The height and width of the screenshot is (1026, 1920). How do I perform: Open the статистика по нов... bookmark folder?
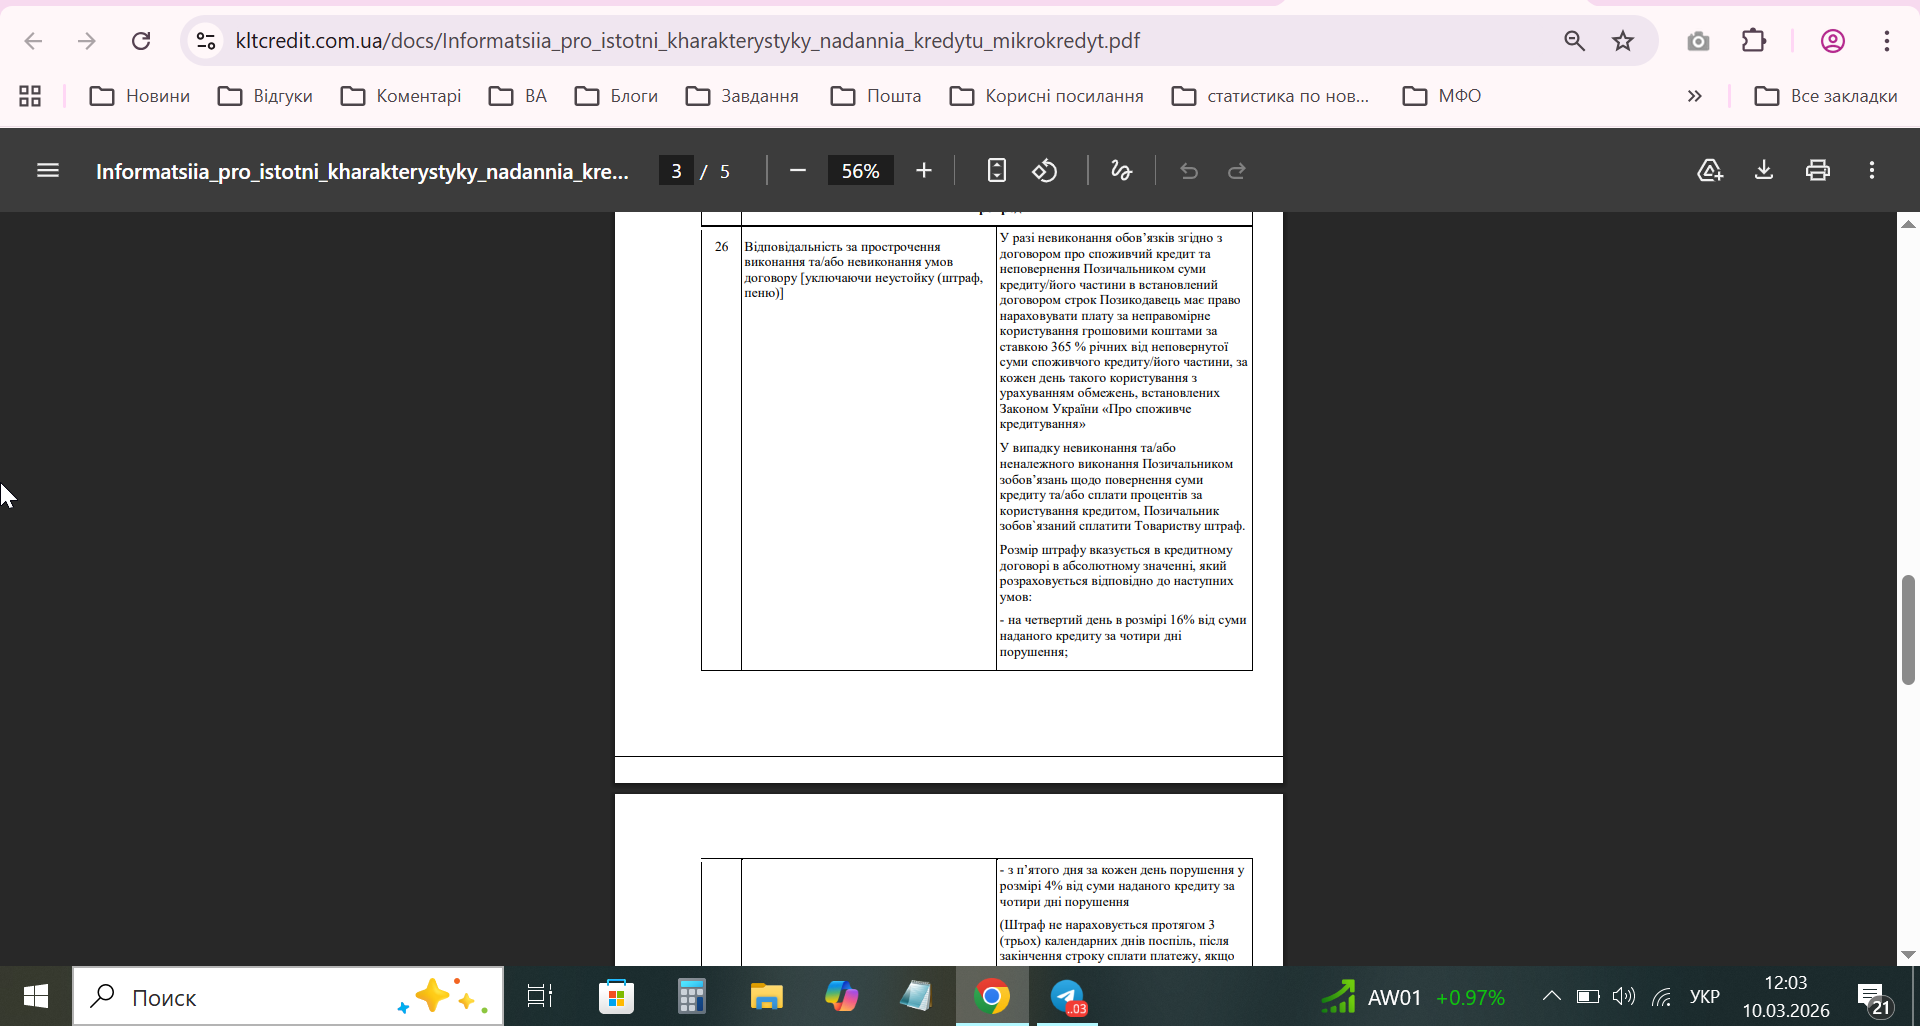[x=1271, y=96]
